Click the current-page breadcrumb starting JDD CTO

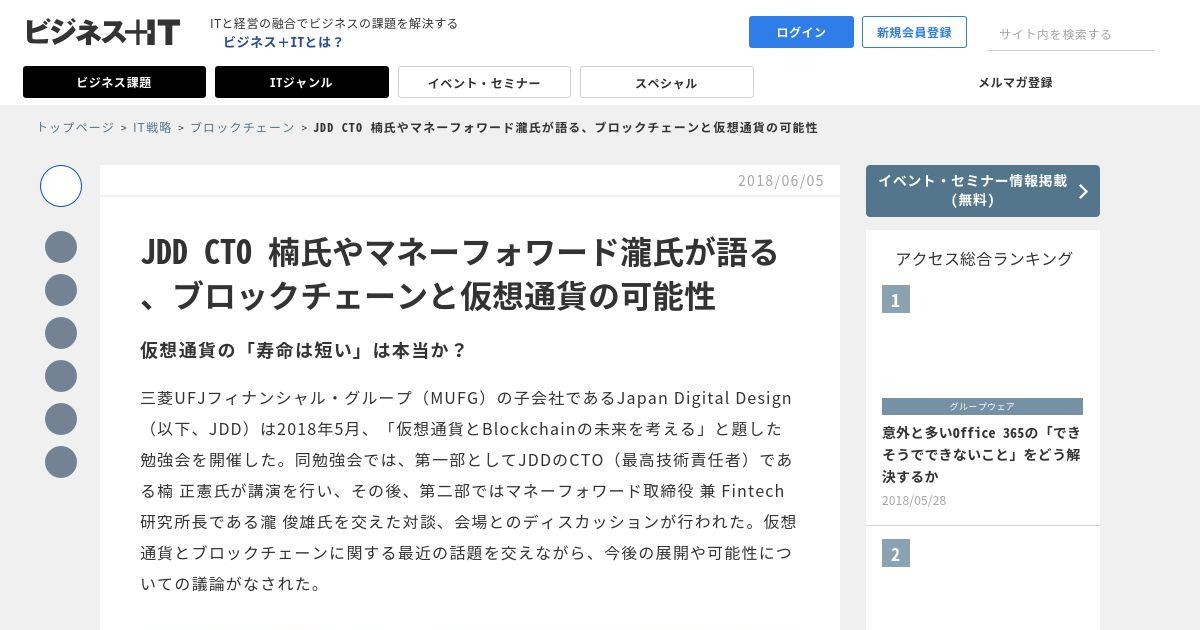coord(565,127)
